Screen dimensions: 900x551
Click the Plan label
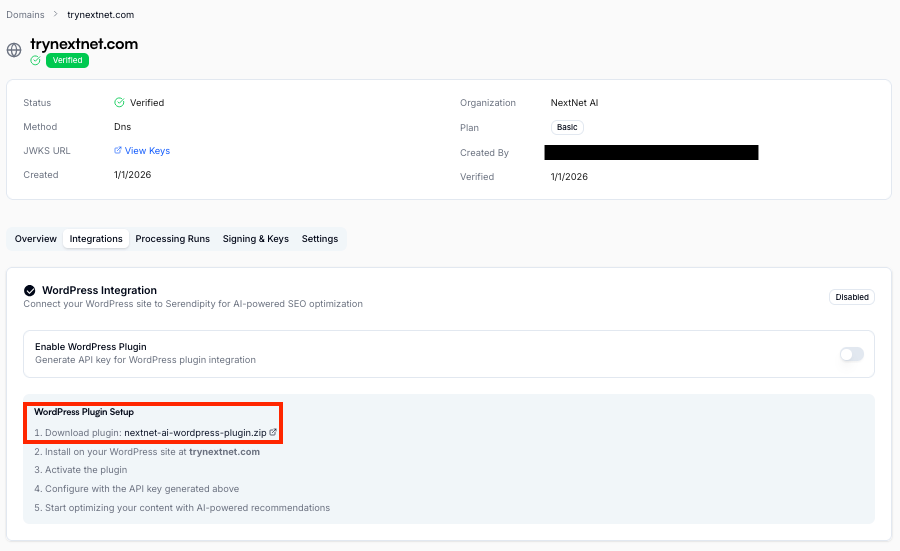(469, 127)
